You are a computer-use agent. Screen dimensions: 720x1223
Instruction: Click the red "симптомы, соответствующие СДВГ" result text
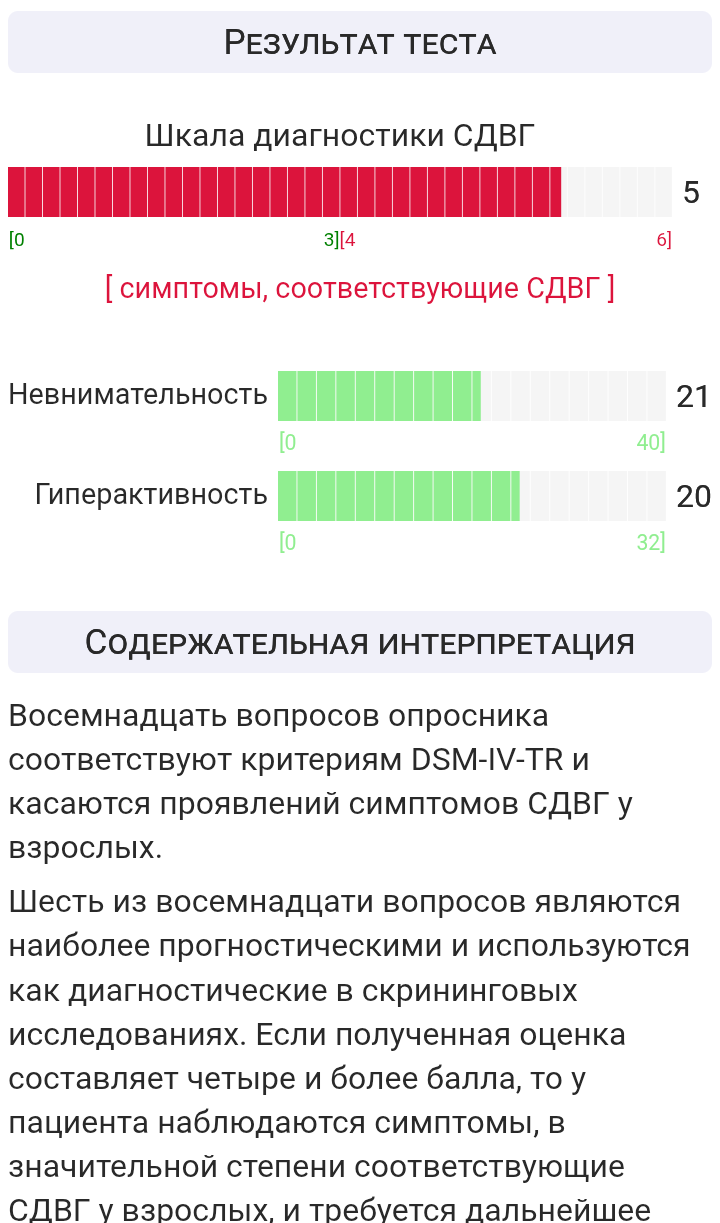pyautogui.click(x=360, y=288)
